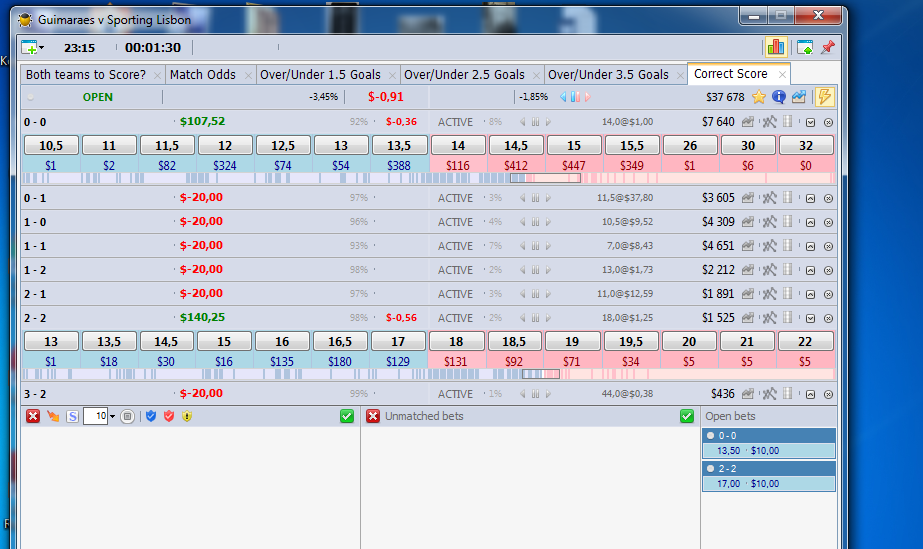Open tools icon in 2 - 2 row
923x549 pixels.
coord(769,318)
